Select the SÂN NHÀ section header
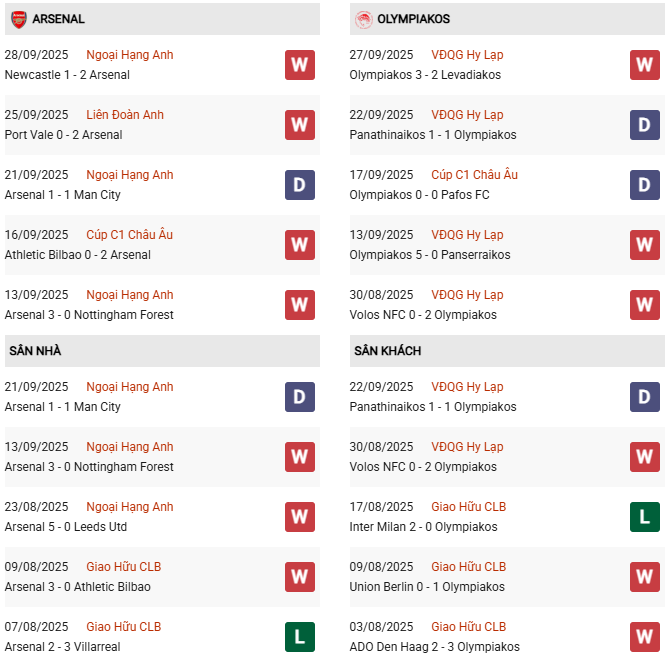Image resolution: width=666 pixels, height=662 pixels. click(x=35, y=351)
